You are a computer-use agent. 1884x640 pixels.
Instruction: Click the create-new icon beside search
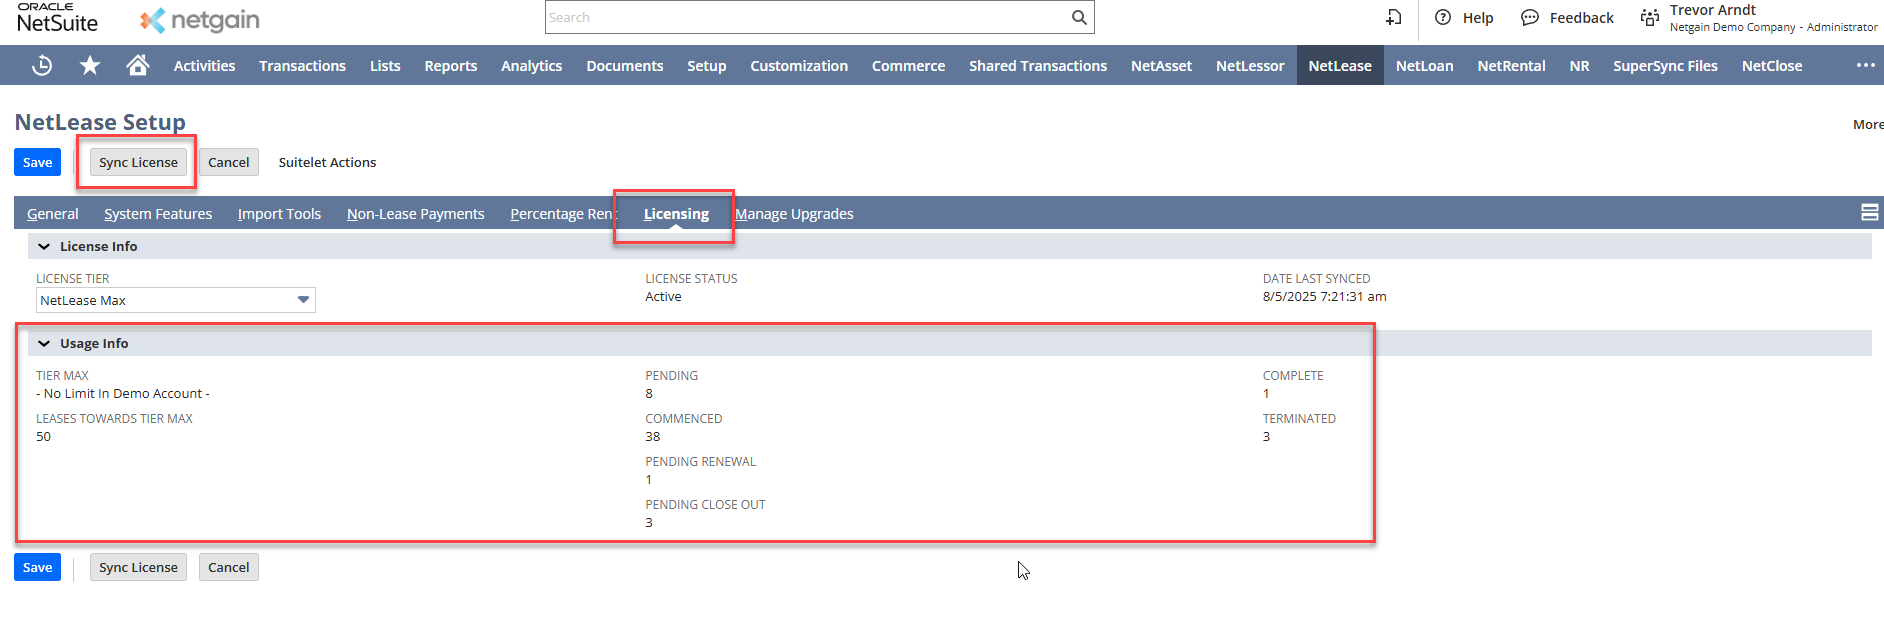pos(1394,17)
